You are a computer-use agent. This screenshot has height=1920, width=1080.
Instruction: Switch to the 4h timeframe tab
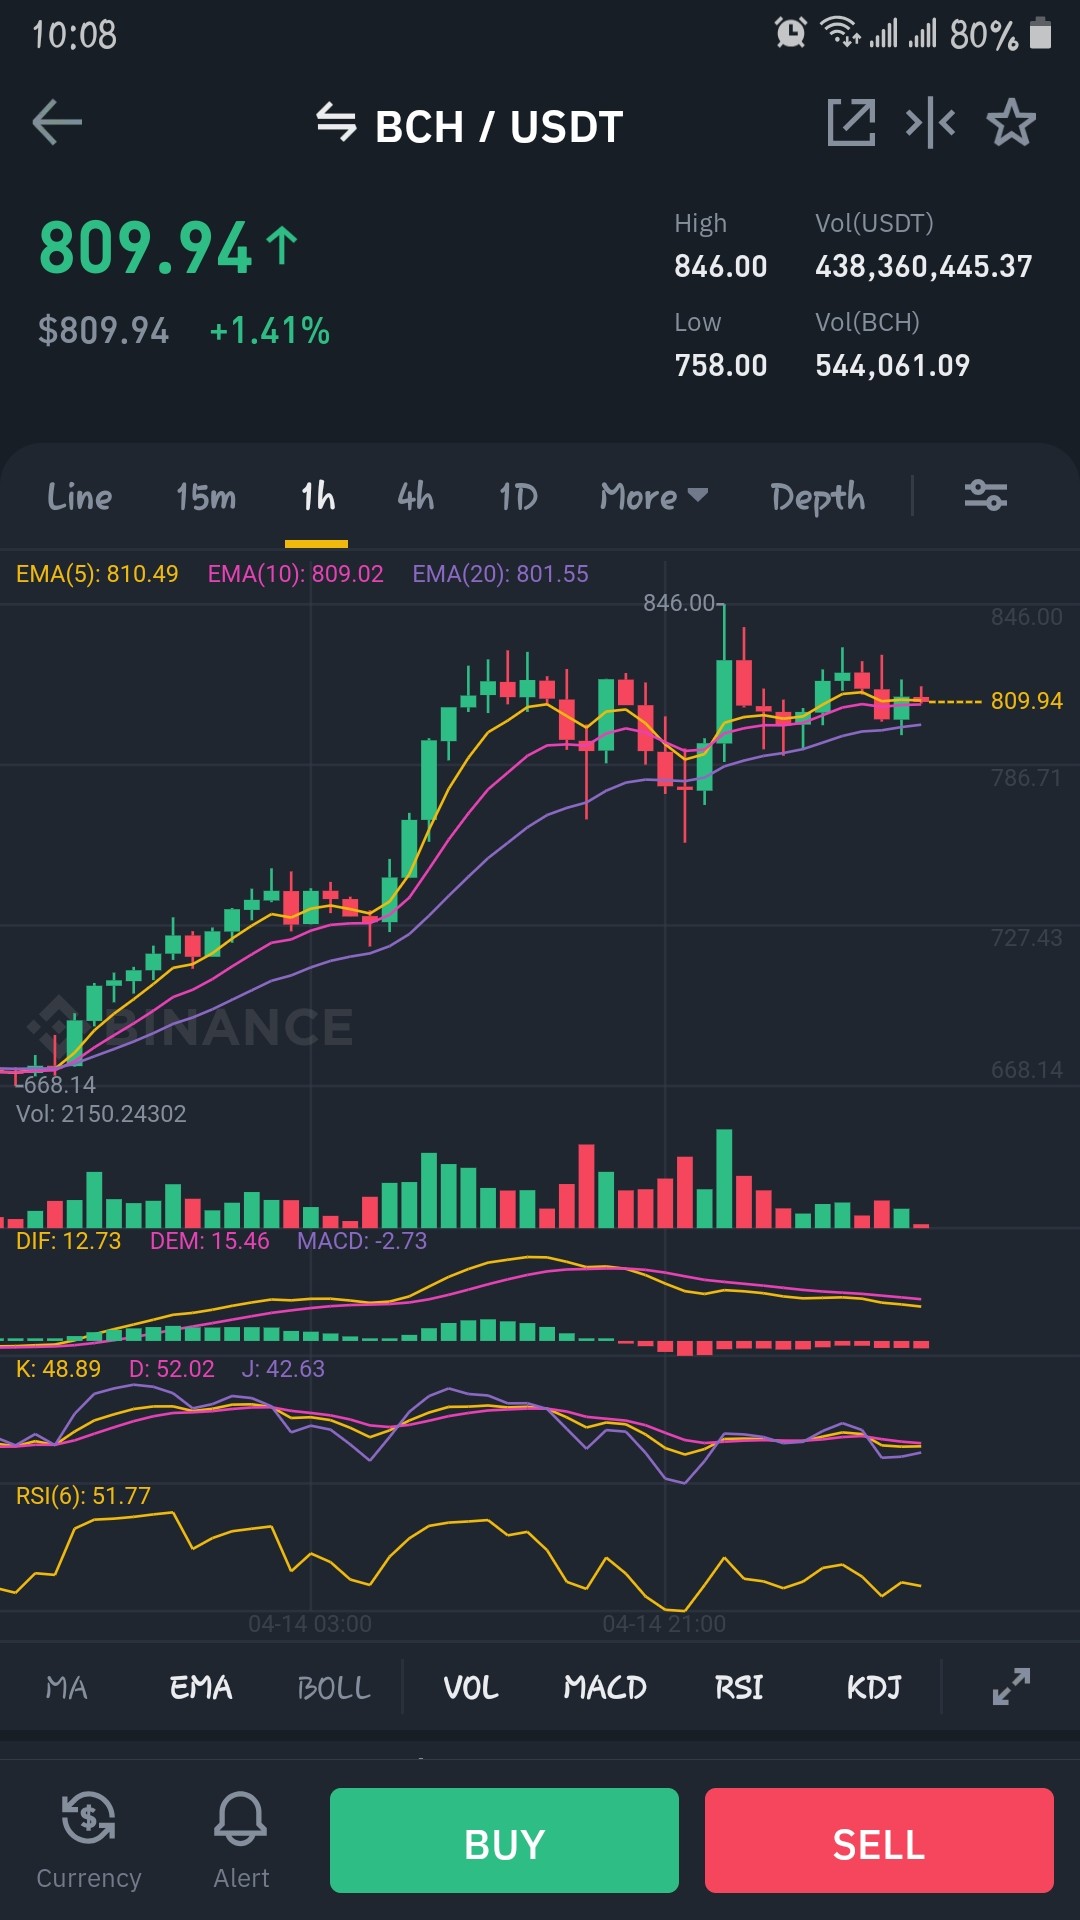[x=415, y=496]
